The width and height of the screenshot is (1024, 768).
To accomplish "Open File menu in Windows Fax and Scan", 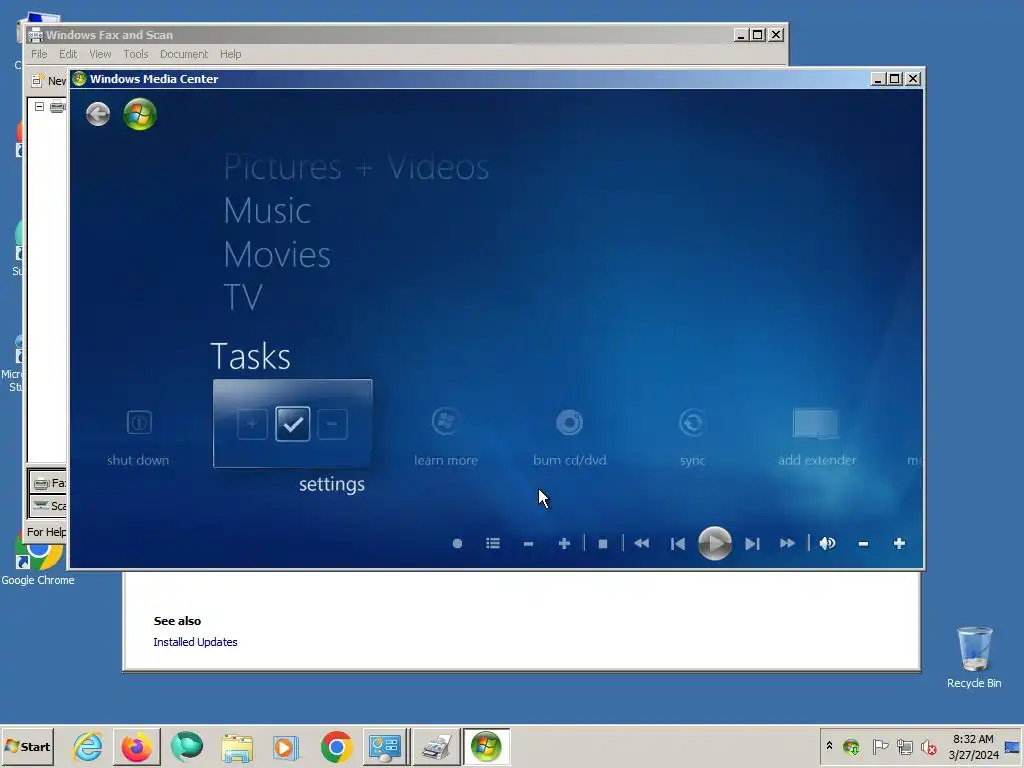I will (x=39, y=54).
